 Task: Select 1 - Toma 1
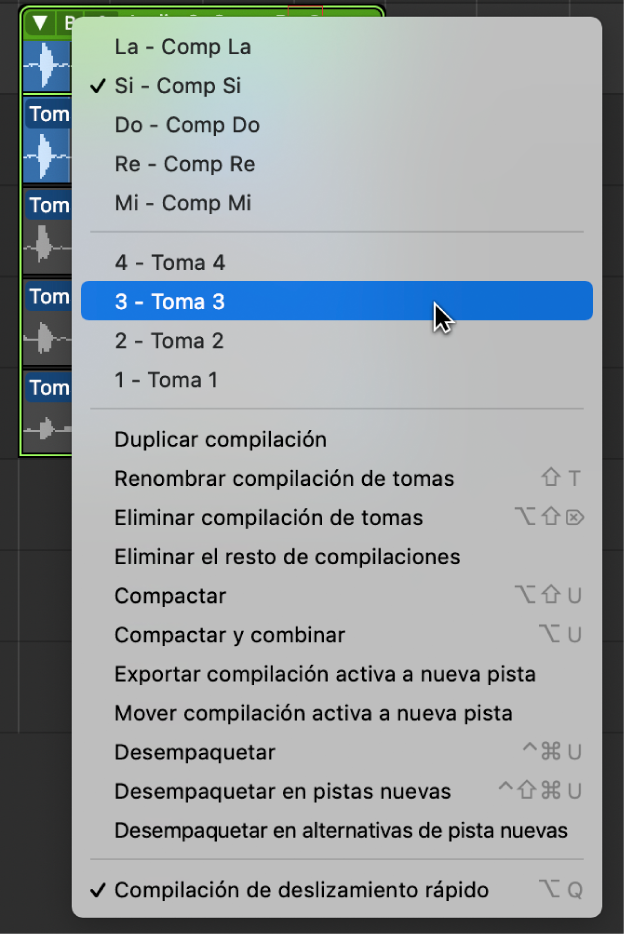166,380
